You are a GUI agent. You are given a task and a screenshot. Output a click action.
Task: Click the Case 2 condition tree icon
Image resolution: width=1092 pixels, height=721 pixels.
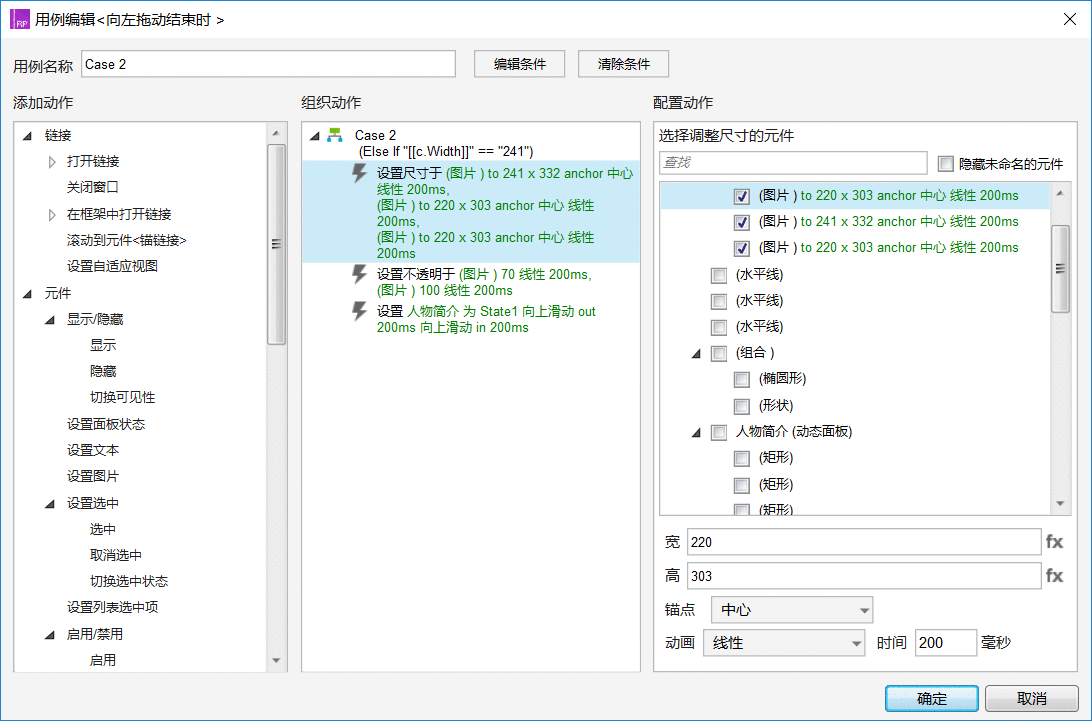[335, 134]
